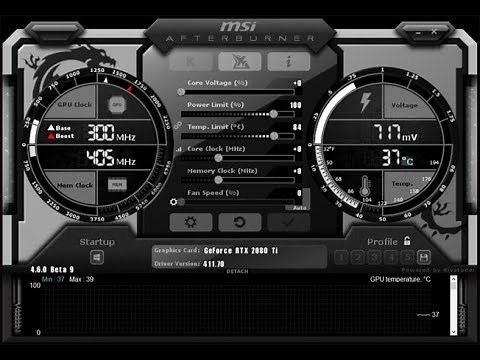The image size is (480, 360).
Task: Click the Min : 37 graph text
Action: 53,279
